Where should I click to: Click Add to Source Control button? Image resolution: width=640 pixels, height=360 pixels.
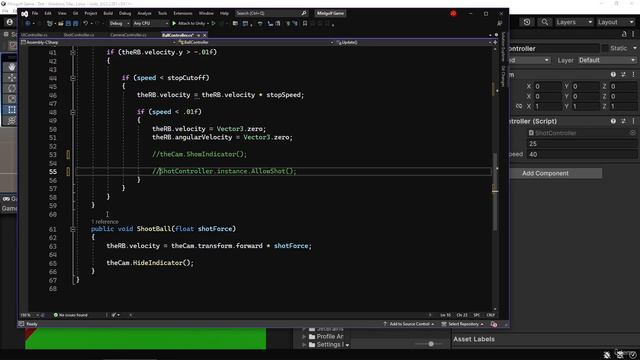point(409,324)
